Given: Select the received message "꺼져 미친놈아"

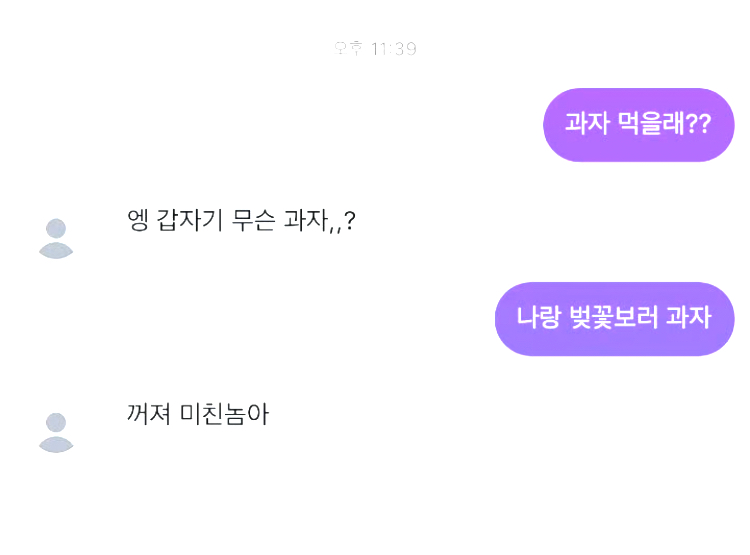Looking at the screenshot, I should 198,414.
